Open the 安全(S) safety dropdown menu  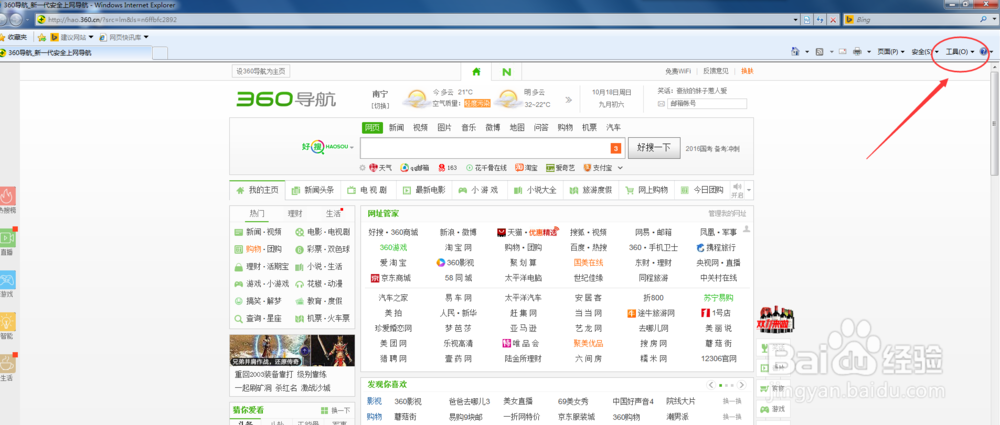coord(925,52)
